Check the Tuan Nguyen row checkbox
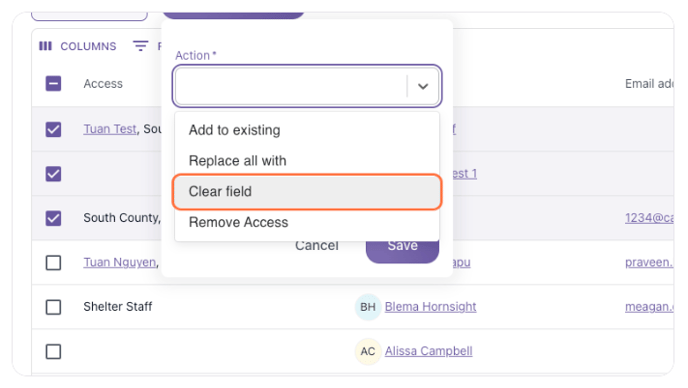Viewport: 688px width, 388px height. pyautogui.click(x=54, y=263)
